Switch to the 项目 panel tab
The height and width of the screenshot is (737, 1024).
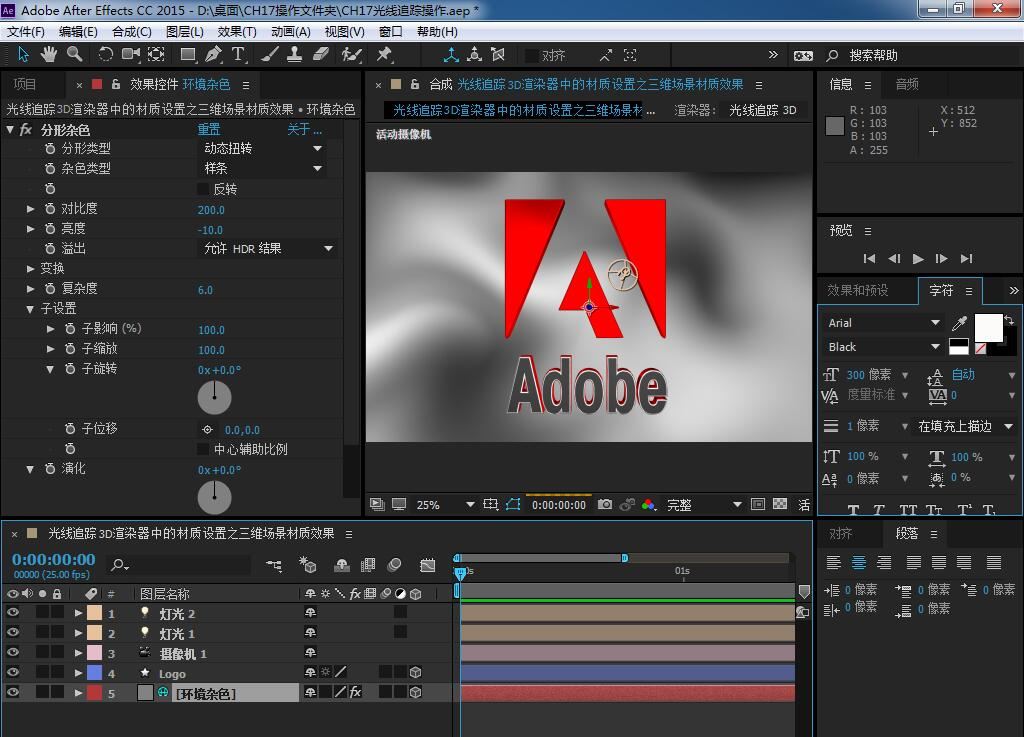[25, 84]
